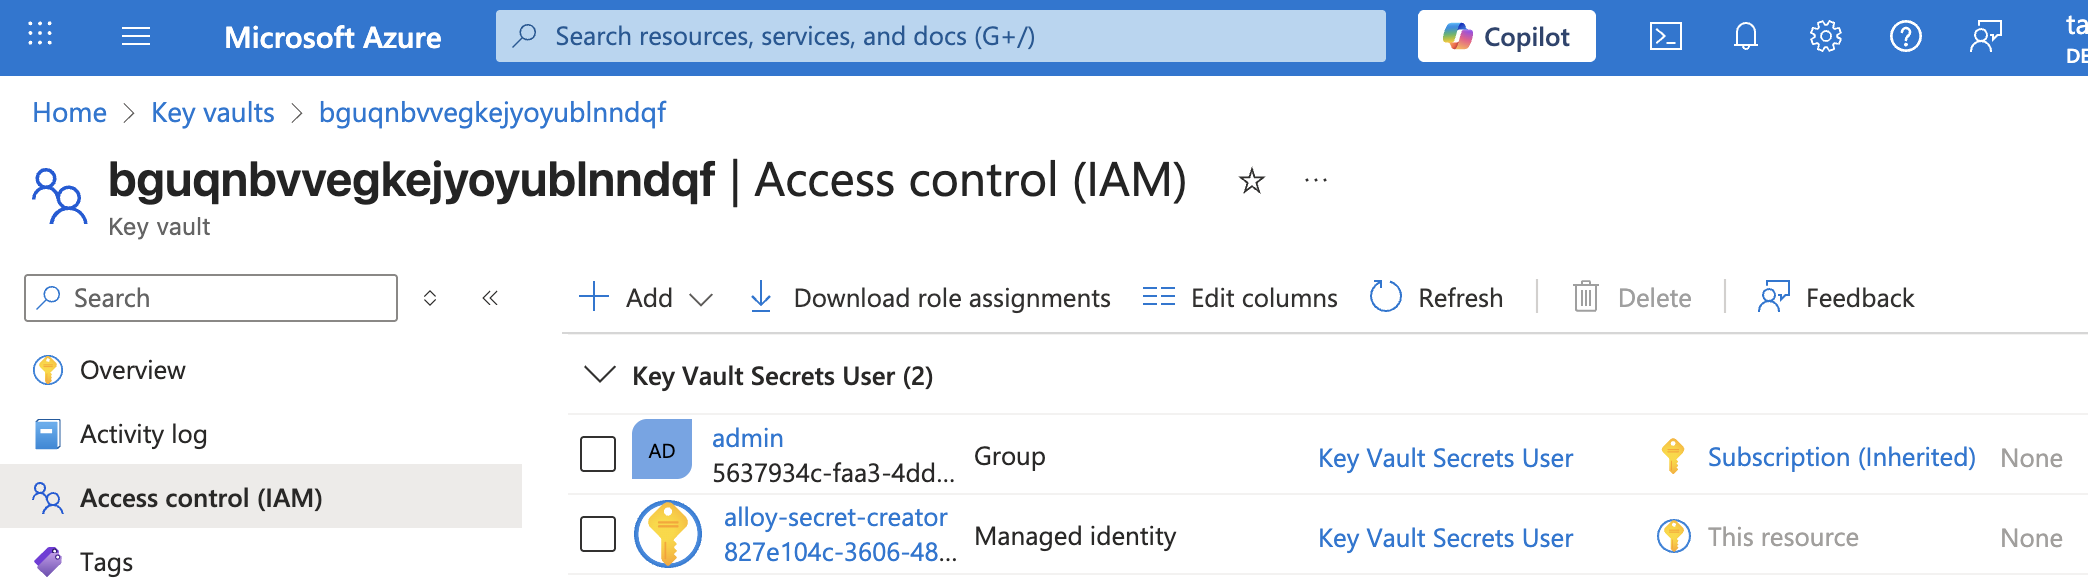Toggle sidebar menu expand/collapse arrows
2088x584 pixels.
(430, 298)
